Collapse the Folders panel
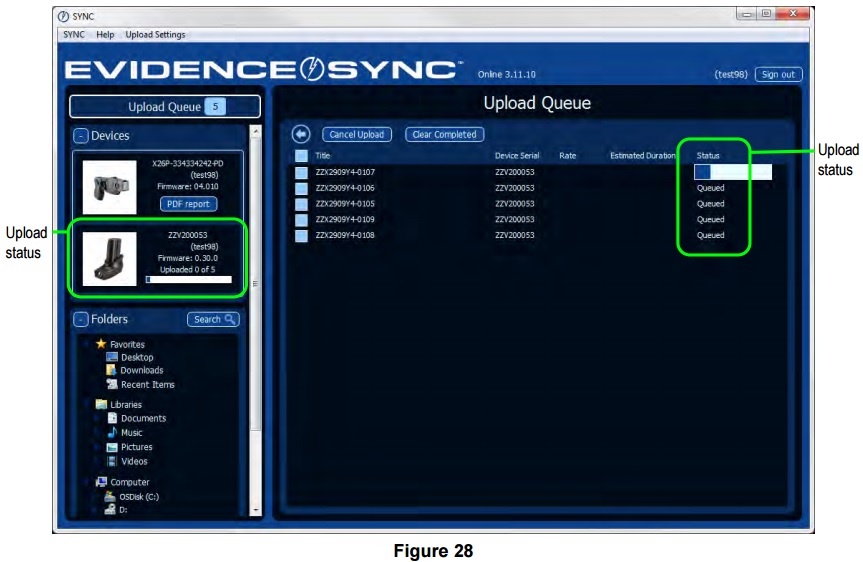The height and width of the screenshot is (562, 863). 80,320
